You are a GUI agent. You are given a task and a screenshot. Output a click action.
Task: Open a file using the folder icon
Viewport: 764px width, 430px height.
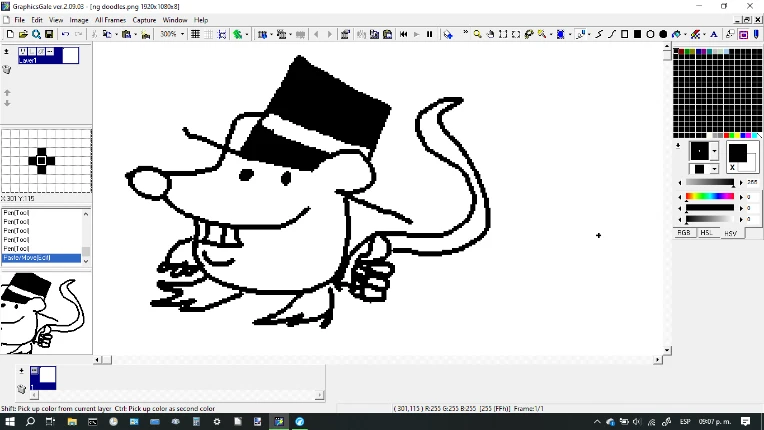pos(23,34)
